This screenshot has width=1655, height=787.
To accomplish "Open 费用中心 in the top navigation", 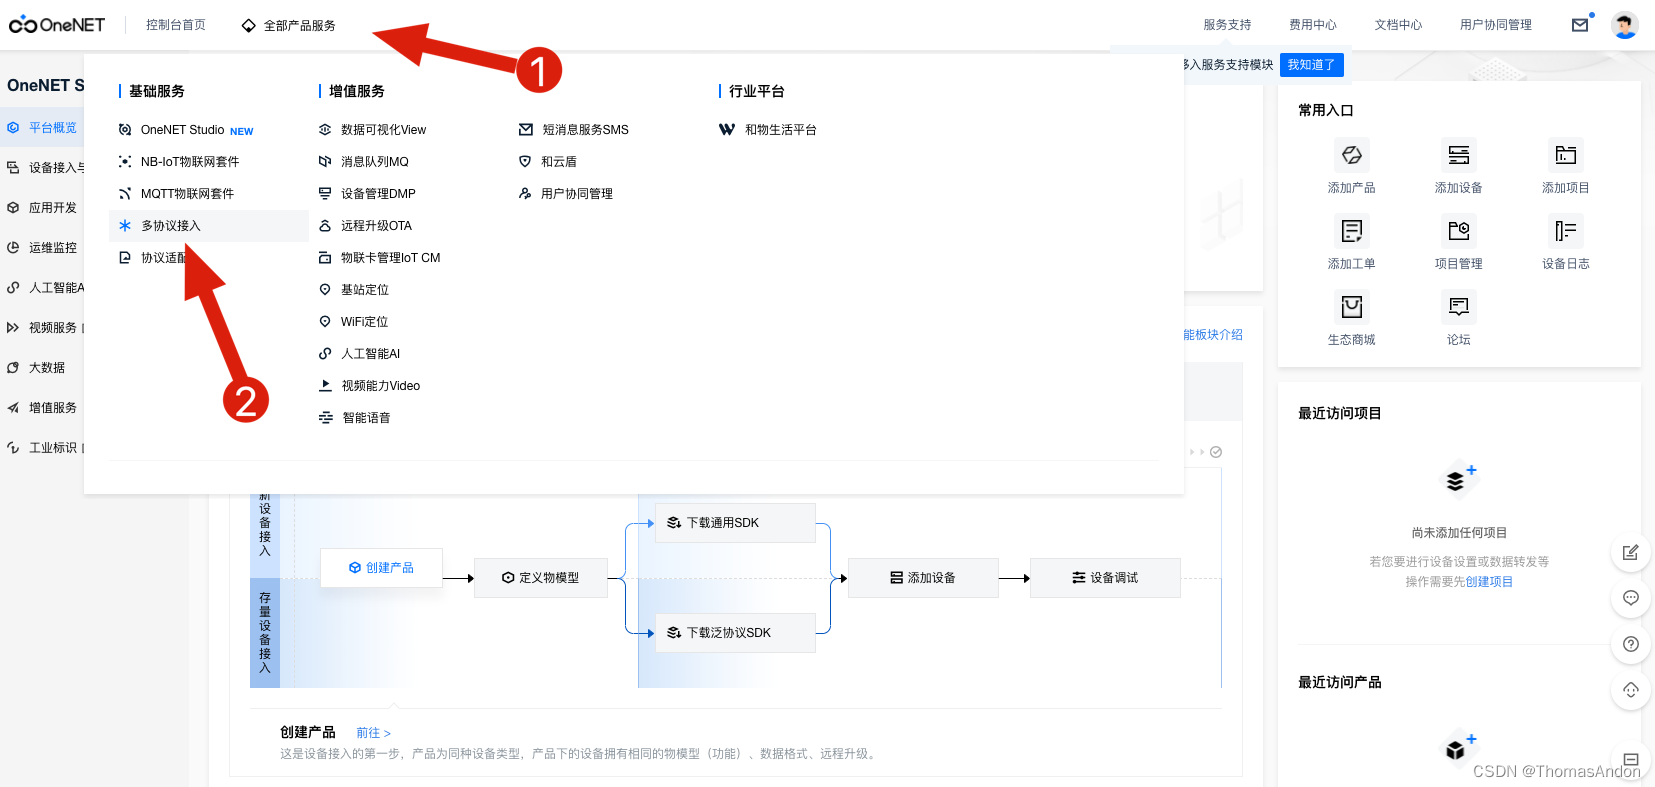I will [x=1312, y=25].
